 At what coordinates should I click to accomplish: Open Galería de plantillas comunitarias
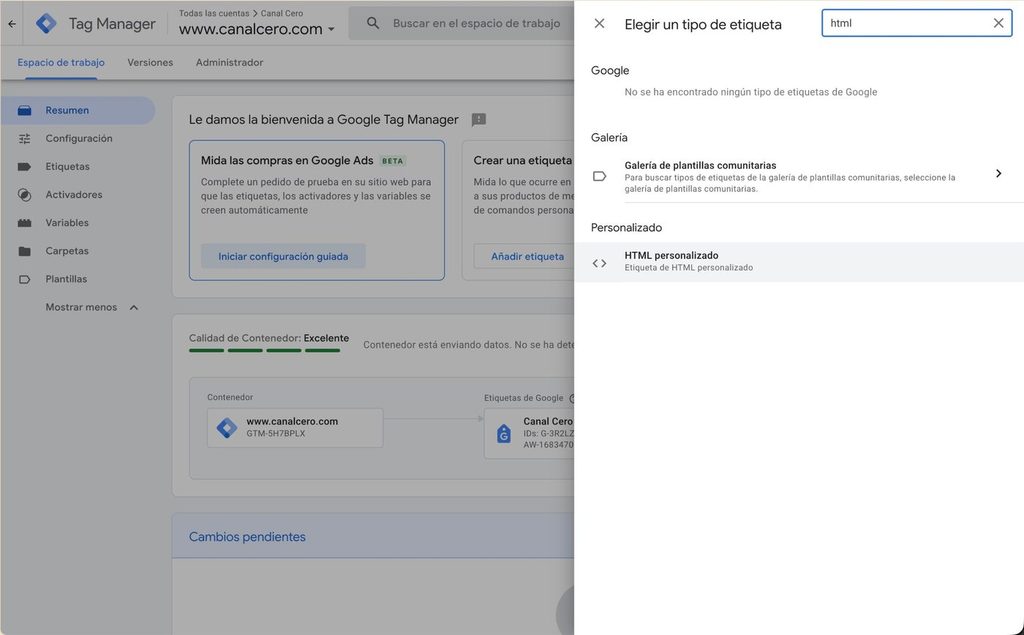[799, 176]
